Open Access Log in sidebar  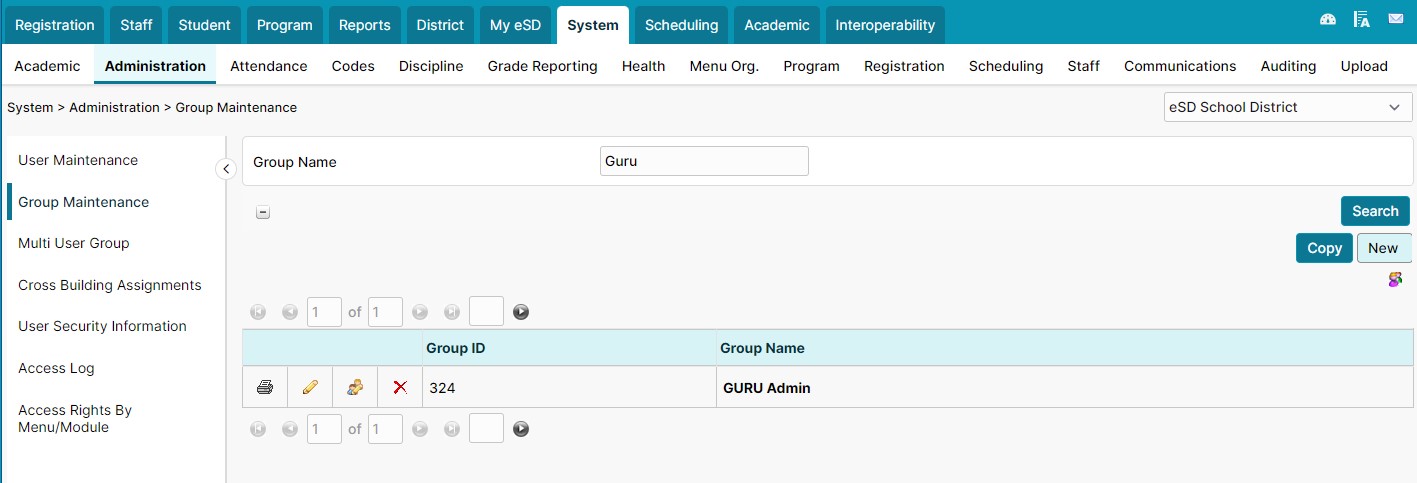(56, 368)
